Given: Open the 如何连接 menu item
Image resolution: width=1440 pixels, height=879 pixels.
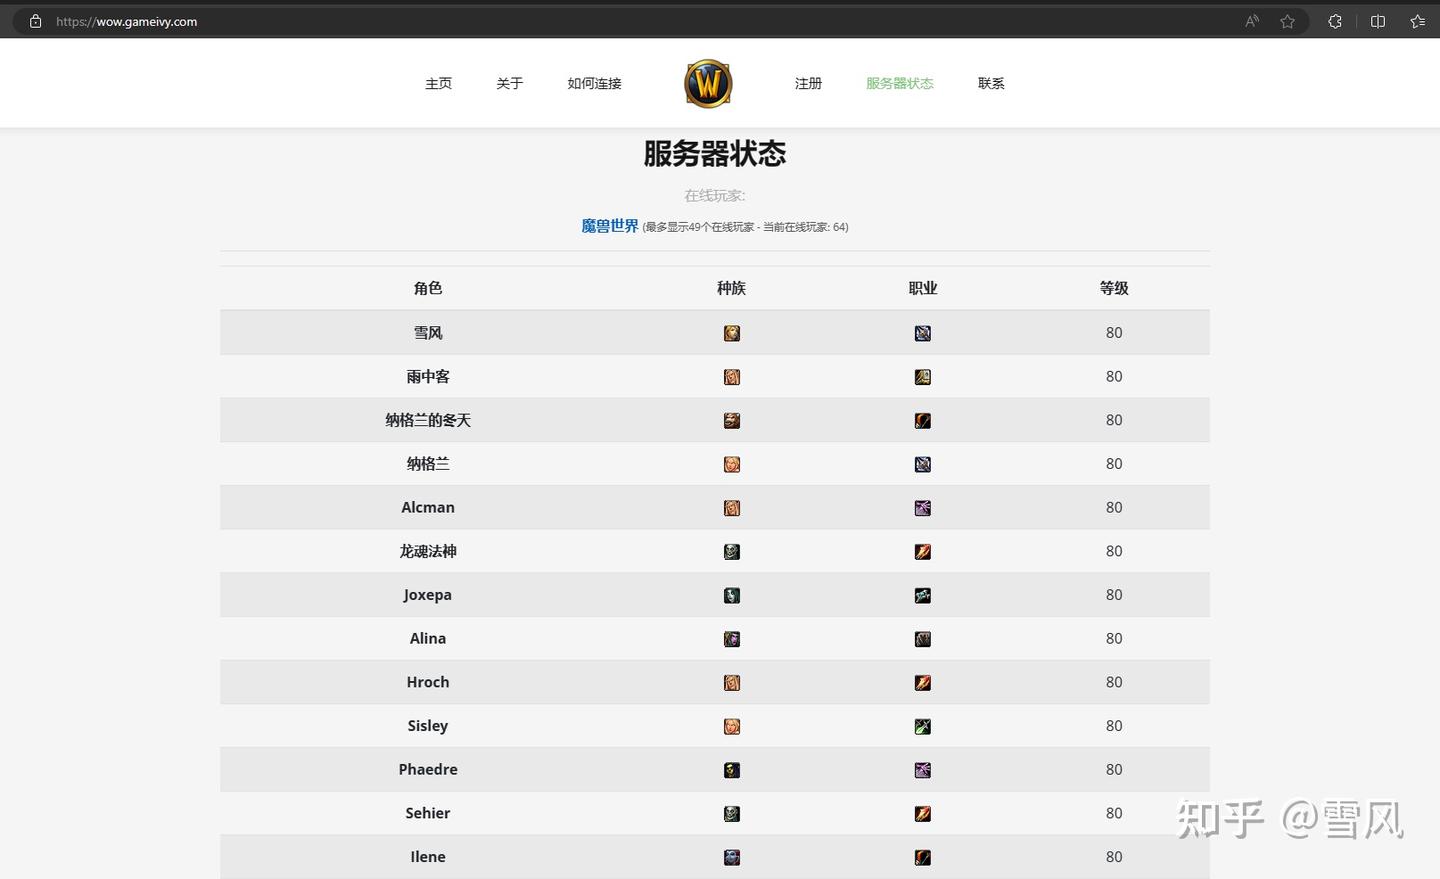Looking at the screenshot, I should point(594,83).
